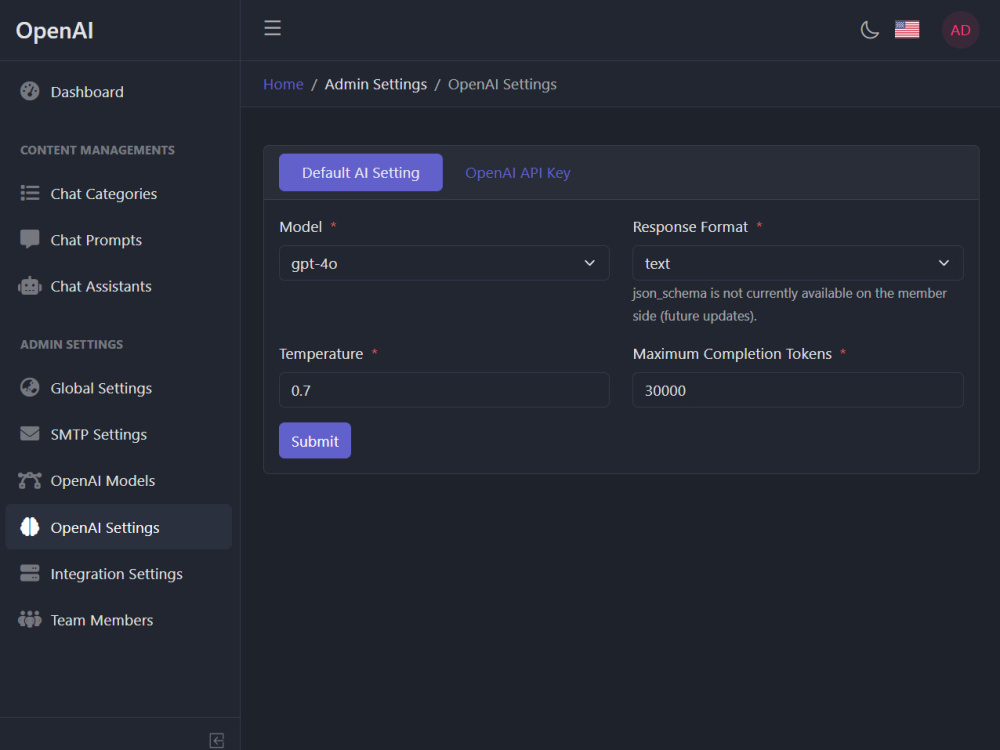Click the ADMIN SETTINGS section header
1000x750 pixels.
tap(71, 344)
